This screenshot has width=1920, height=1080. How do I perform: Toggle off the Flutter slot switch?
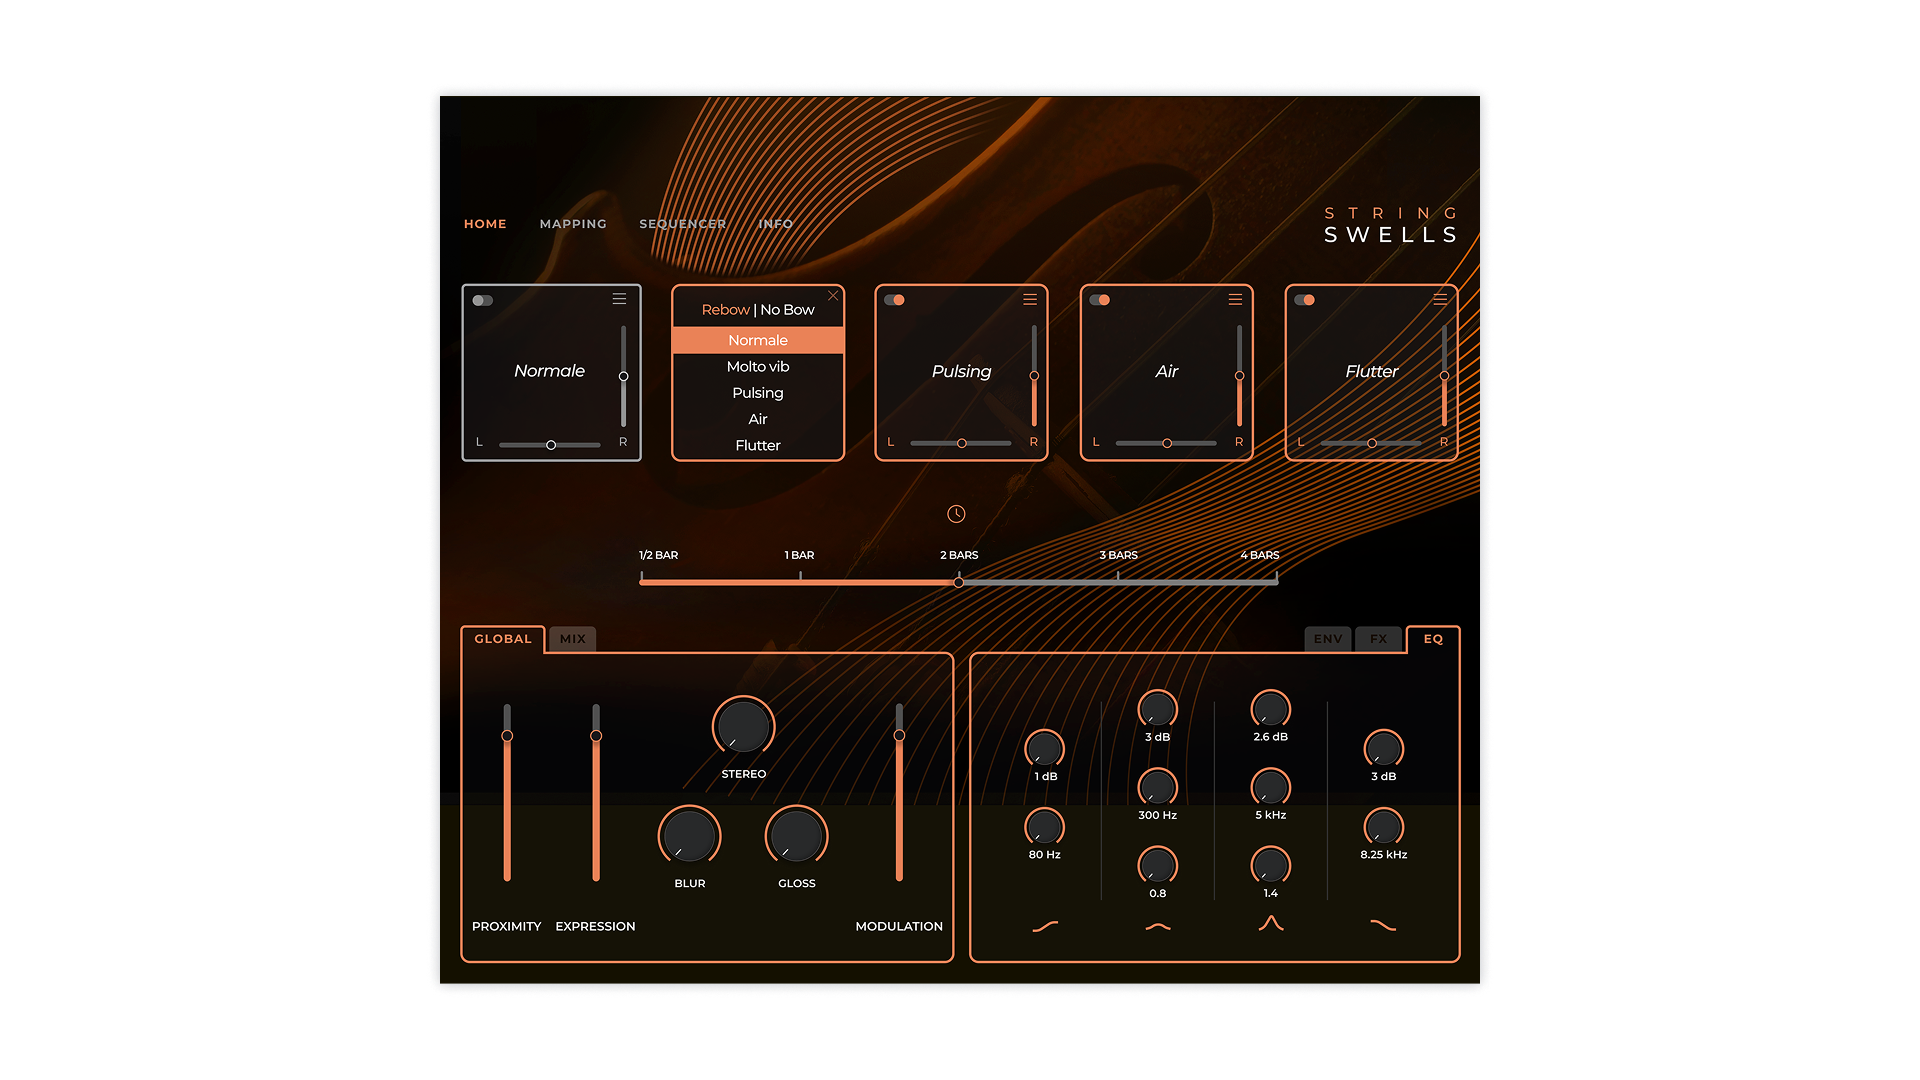(1305, 300)
